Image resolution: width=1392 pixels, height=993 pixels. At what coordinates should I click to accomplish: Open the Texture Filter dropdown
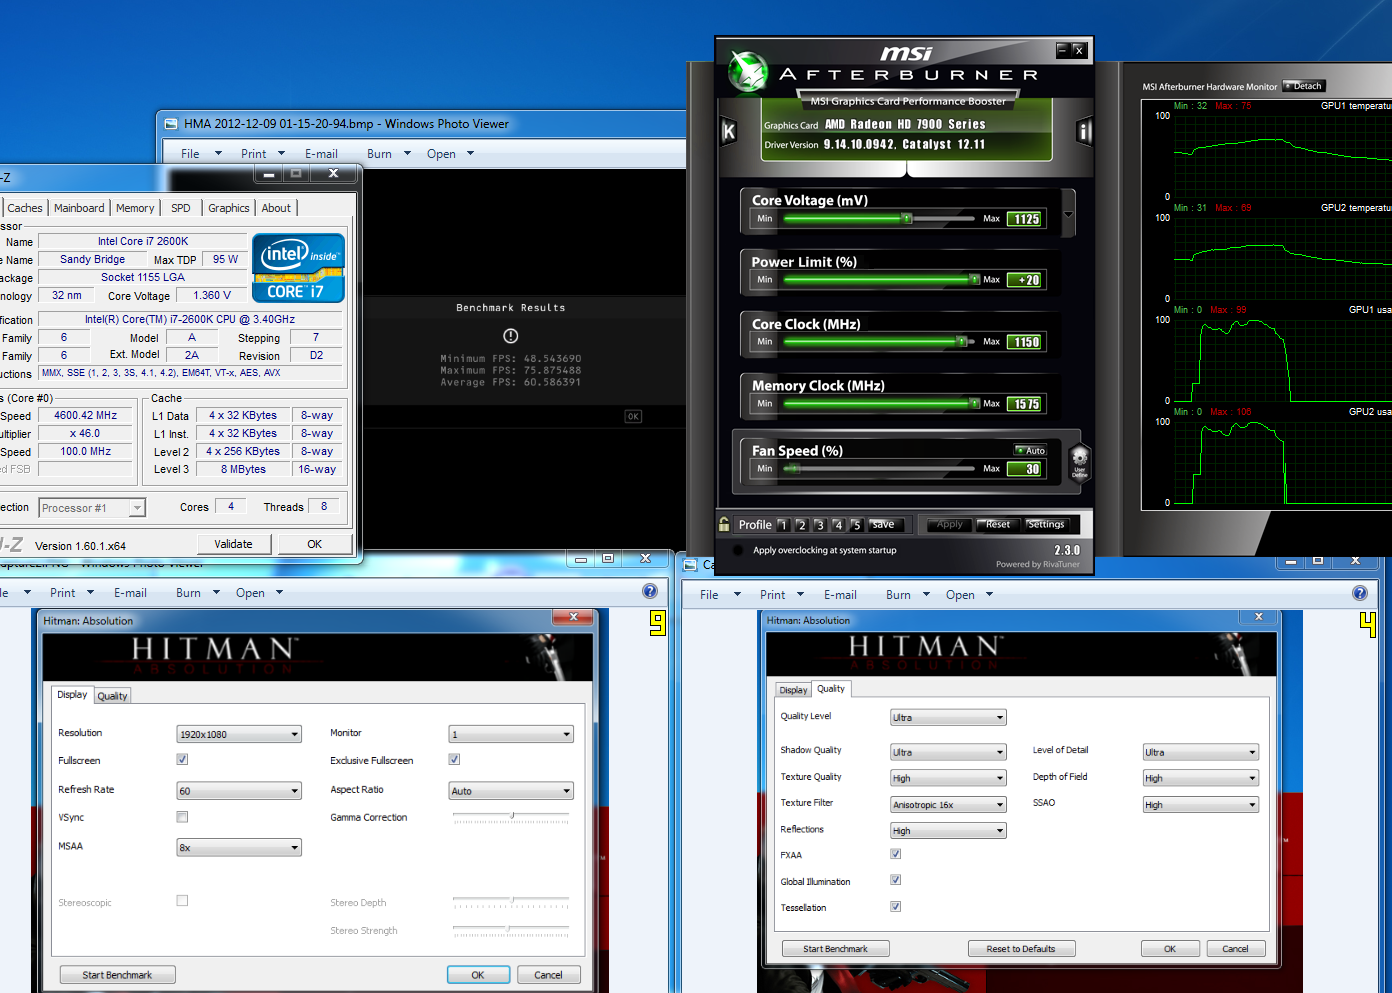tap(948, 804)
